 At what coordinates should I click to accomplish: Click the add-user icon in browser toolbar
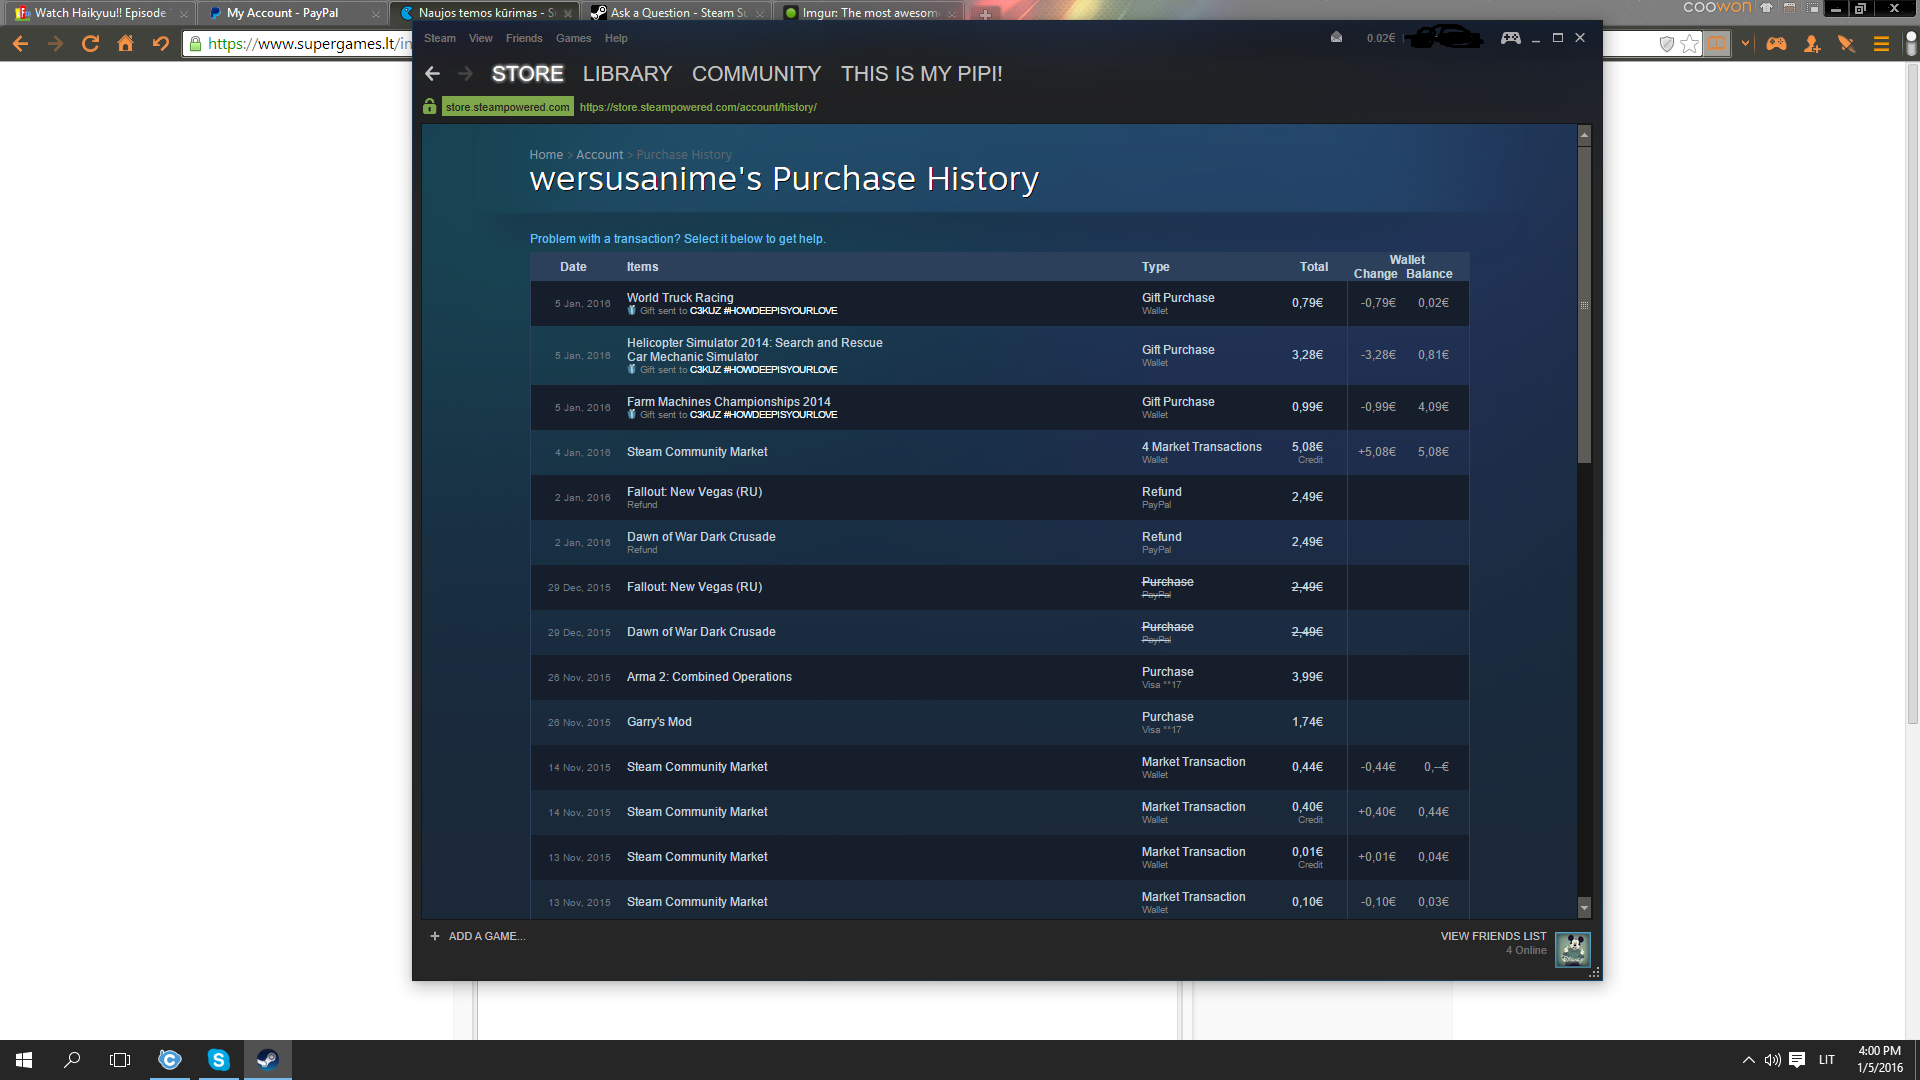tap(1812, 44)
